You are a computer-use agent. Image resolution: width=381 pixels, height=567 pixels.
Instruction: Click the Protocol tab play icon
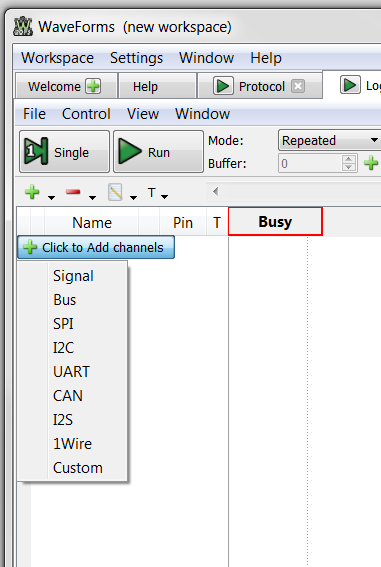point(223,86)
